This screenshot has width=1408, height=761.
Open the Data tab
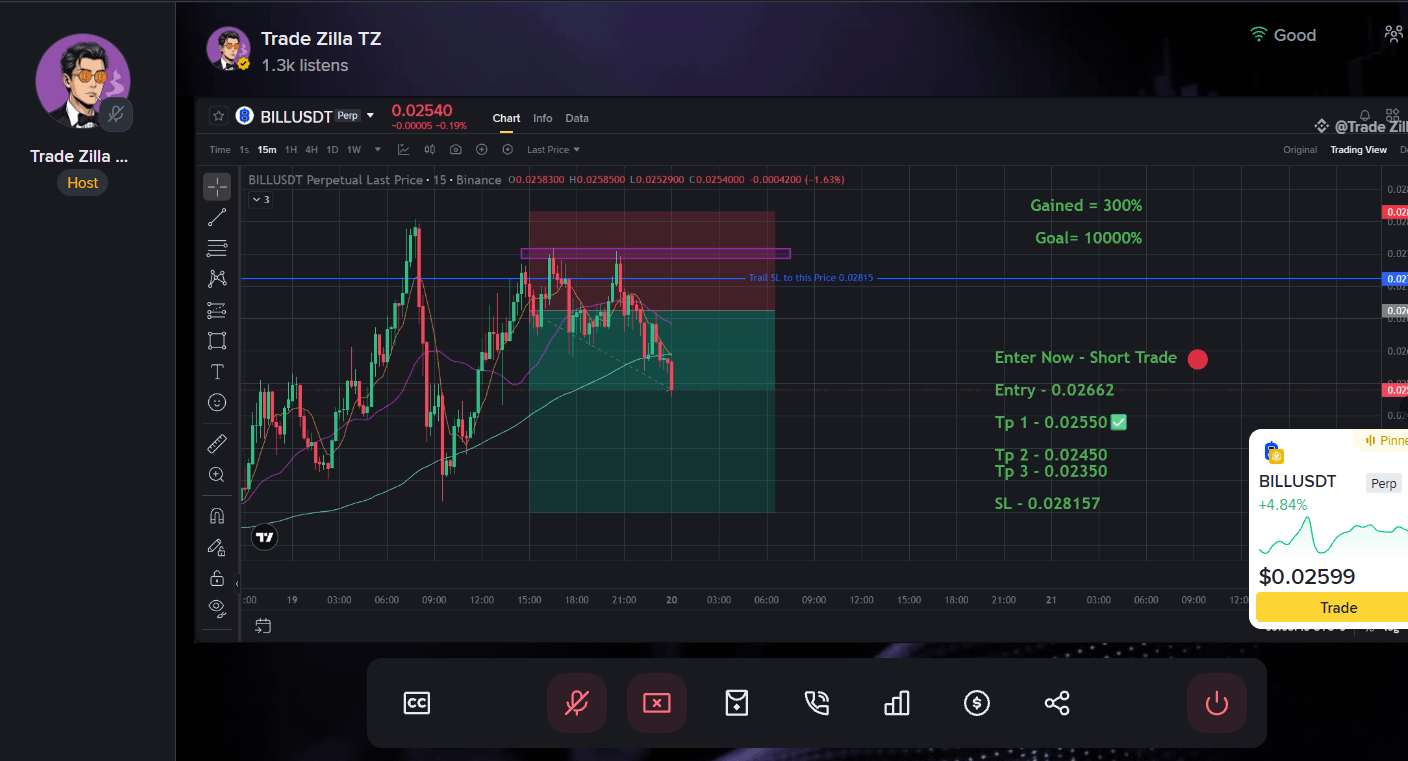click(577, 118)
